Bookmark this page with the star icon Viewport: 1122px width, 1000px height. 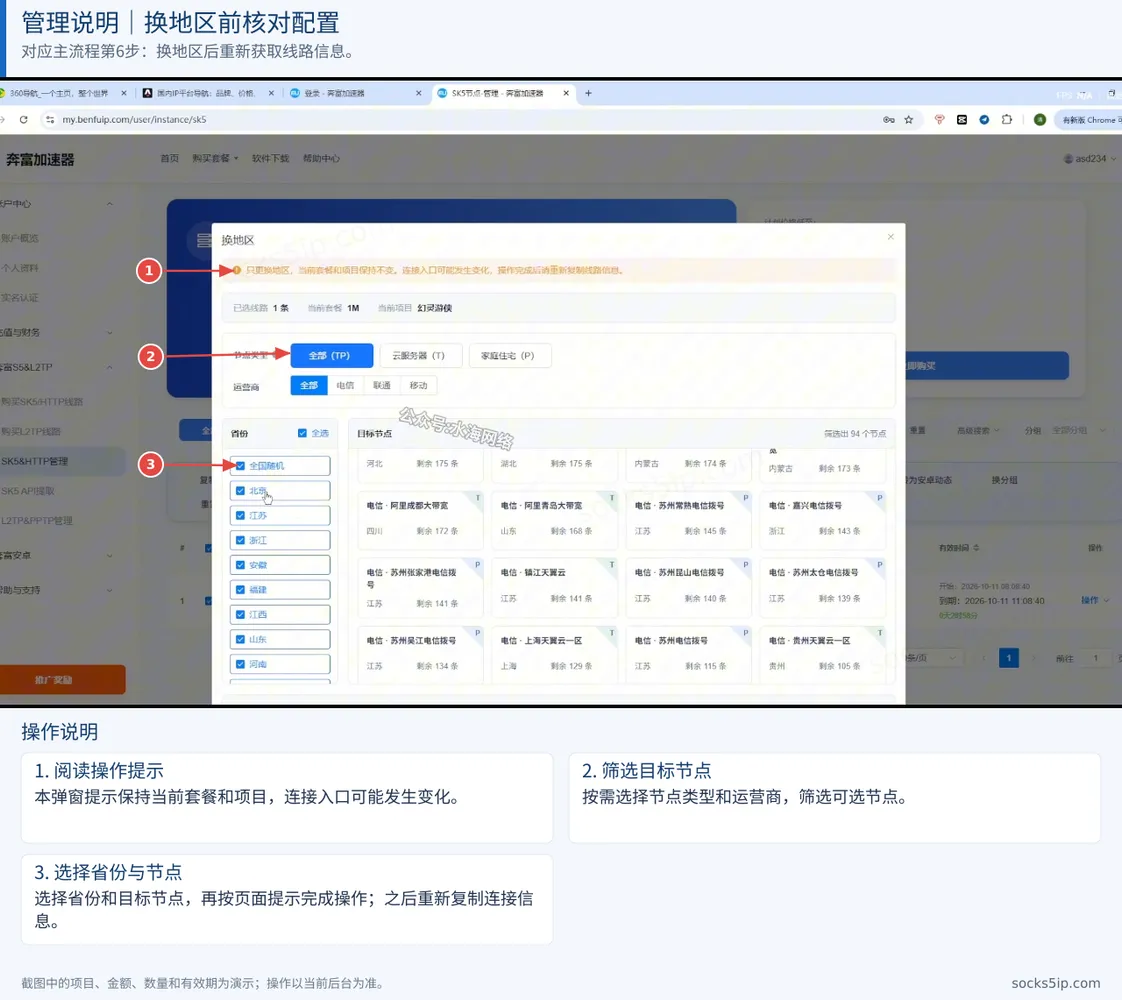[909, 119]
